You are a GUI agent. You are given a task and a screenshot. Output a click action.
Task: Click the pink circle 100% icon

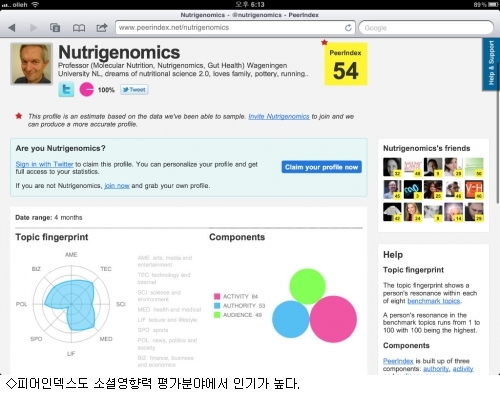tap(87, 89)
